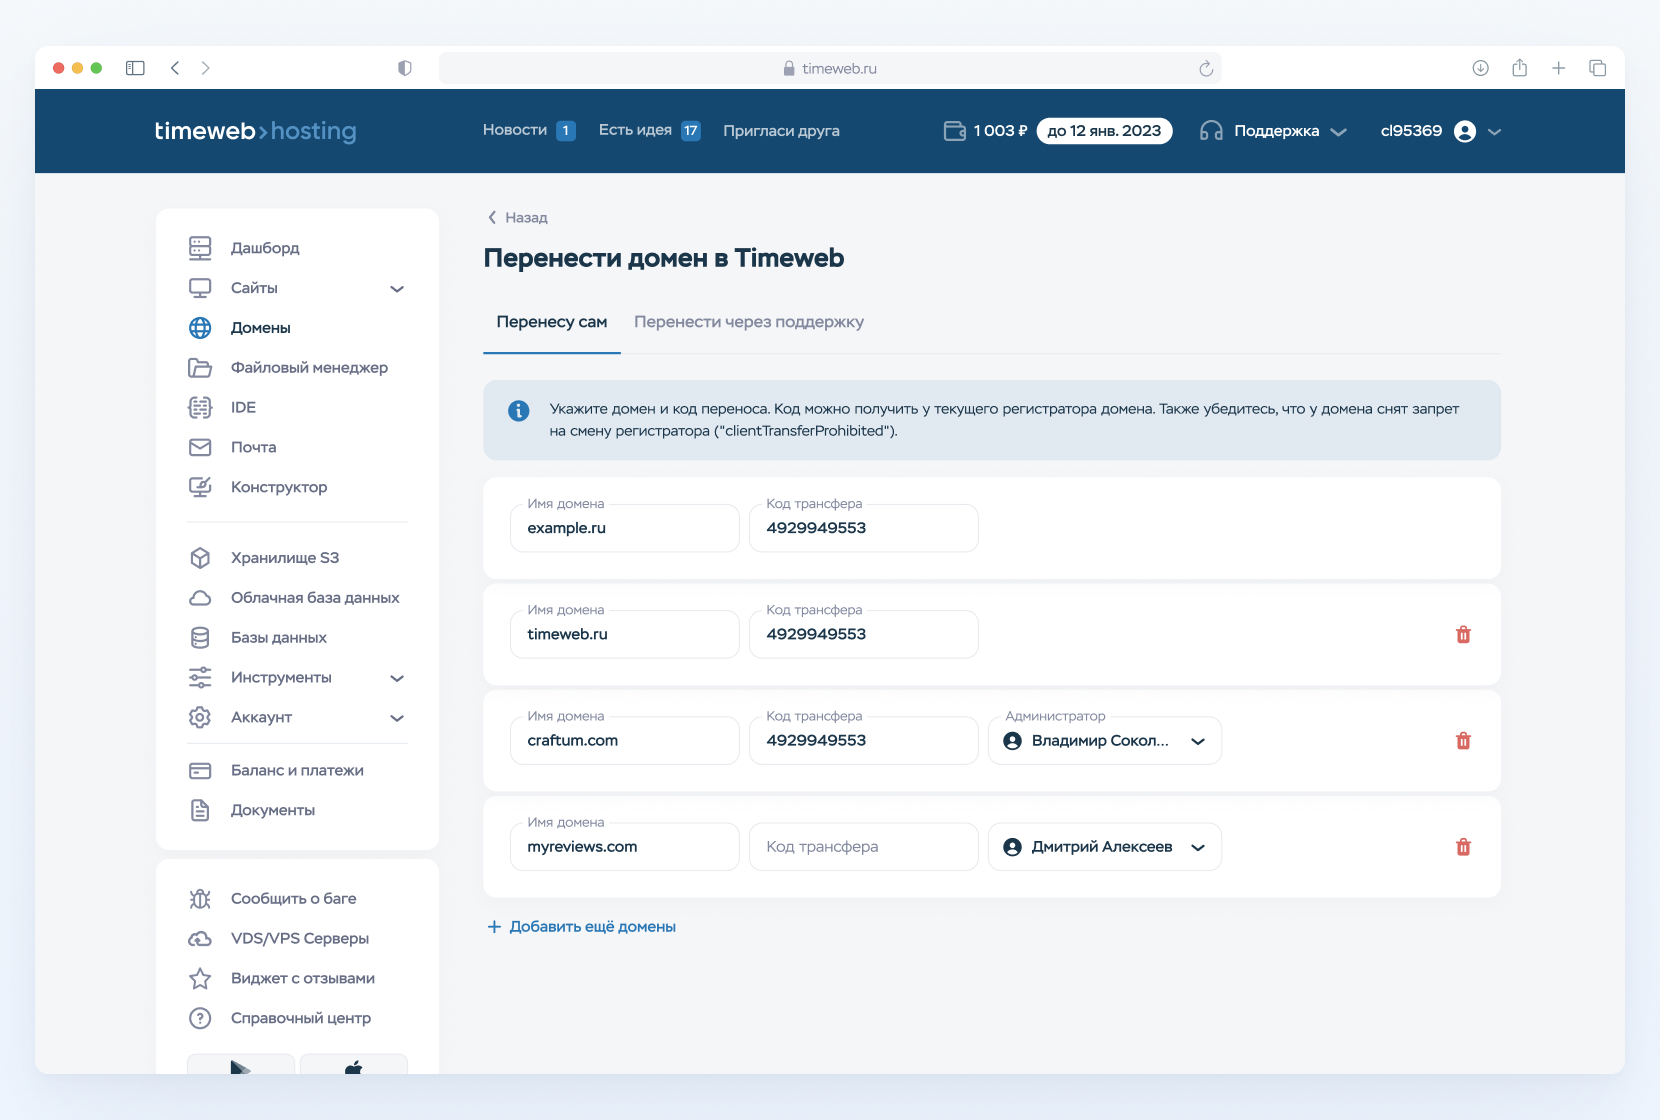
Task: Click the VDS/VPS Серверы cloud icon
Action: [x=200, y=939]
